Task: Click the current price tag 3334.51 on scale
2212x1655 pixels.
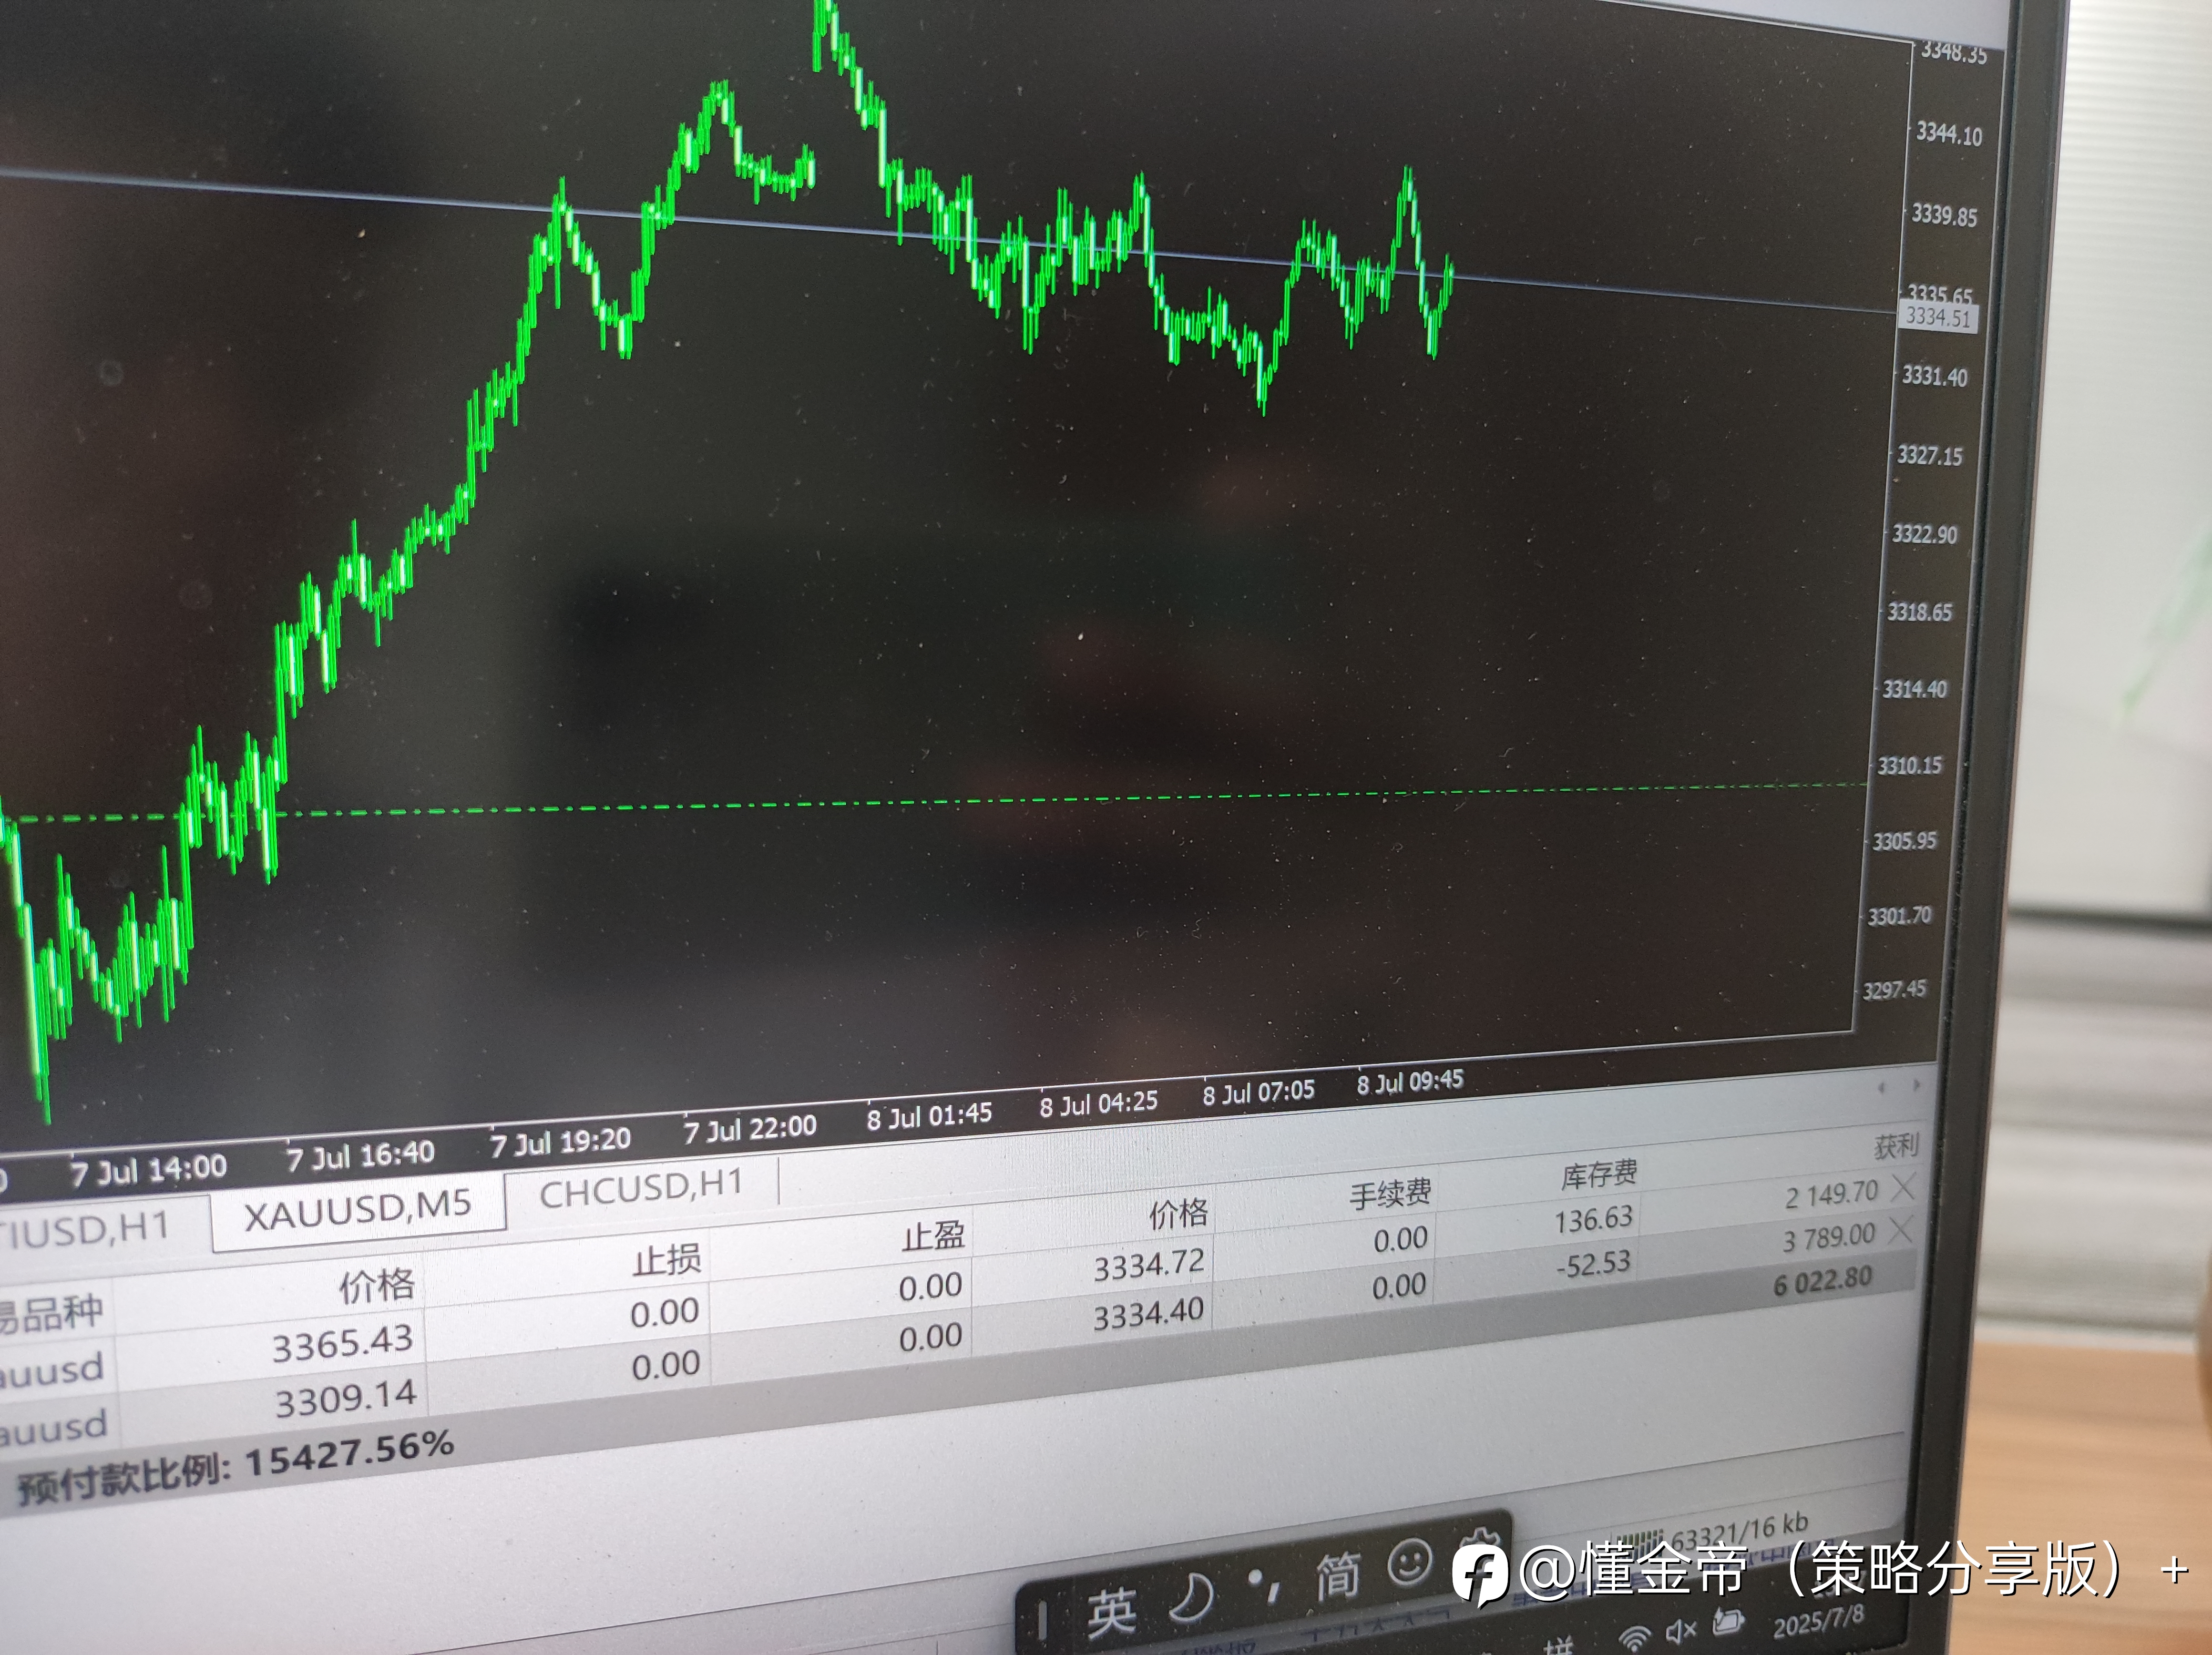Action: [x=1938, y=317]
